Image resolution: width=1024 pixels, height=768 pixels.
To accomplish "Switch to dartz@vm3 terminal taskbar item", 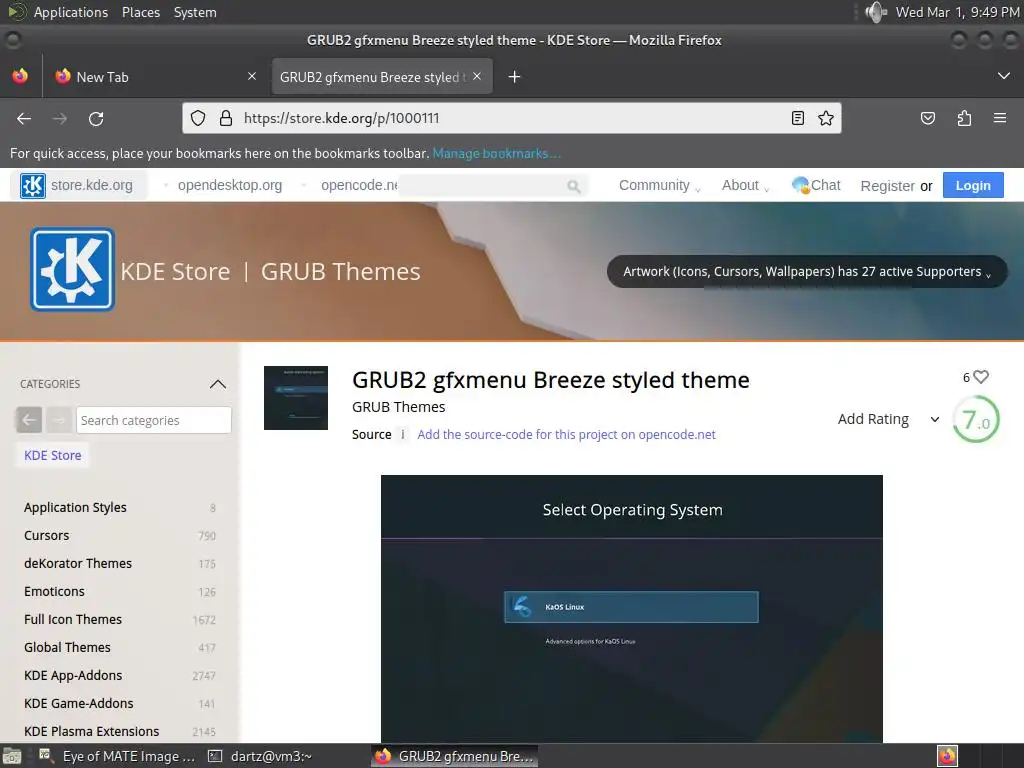I will point(260,756).
